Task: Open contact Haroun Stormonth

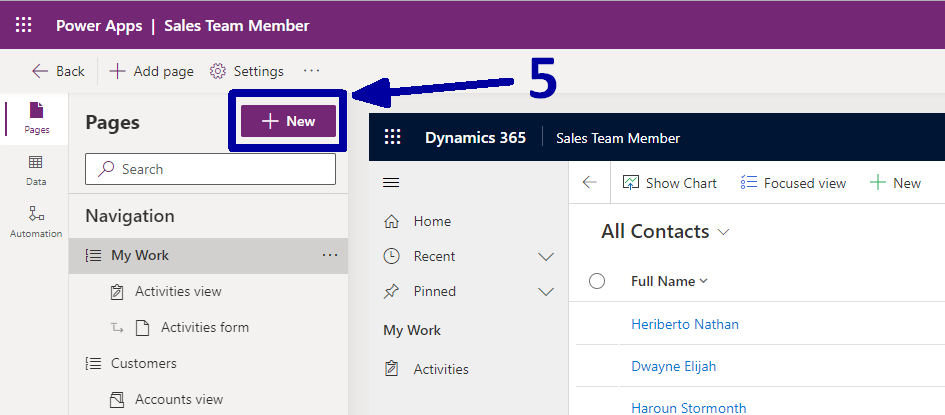Action: pos(688,408)
